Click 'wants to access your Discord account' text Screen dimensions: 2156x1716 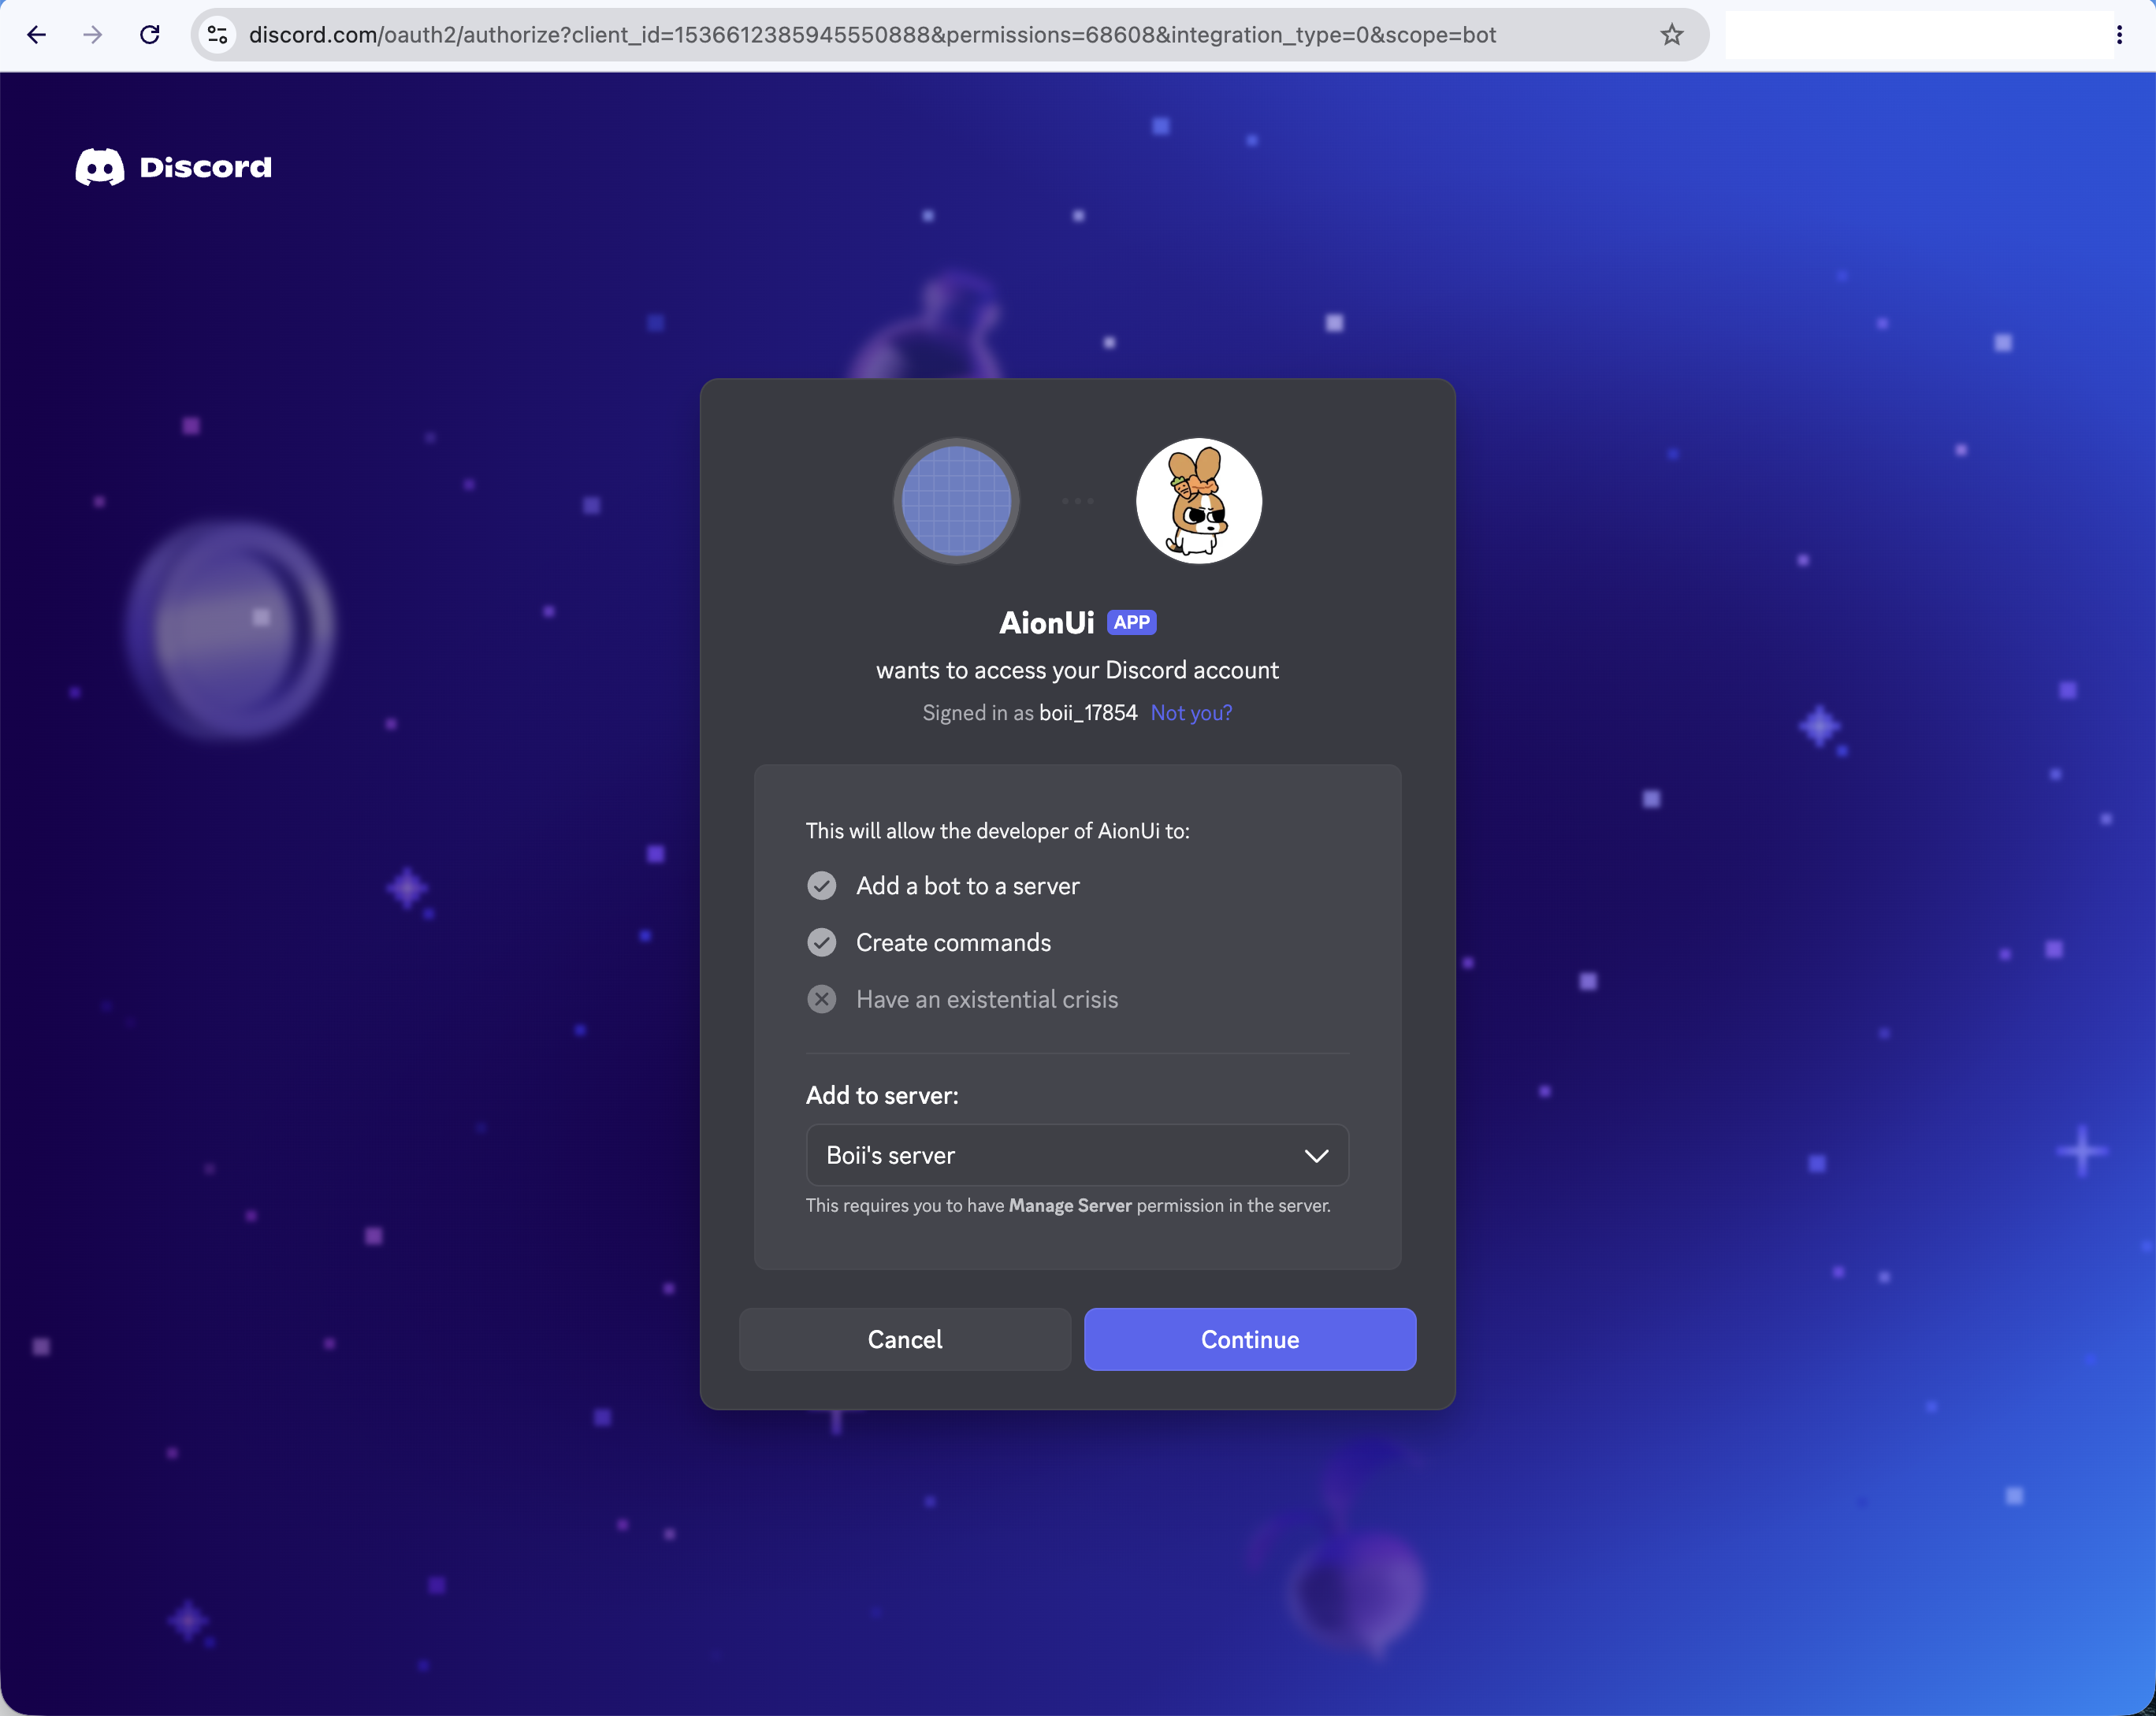tap(1077, 670)
